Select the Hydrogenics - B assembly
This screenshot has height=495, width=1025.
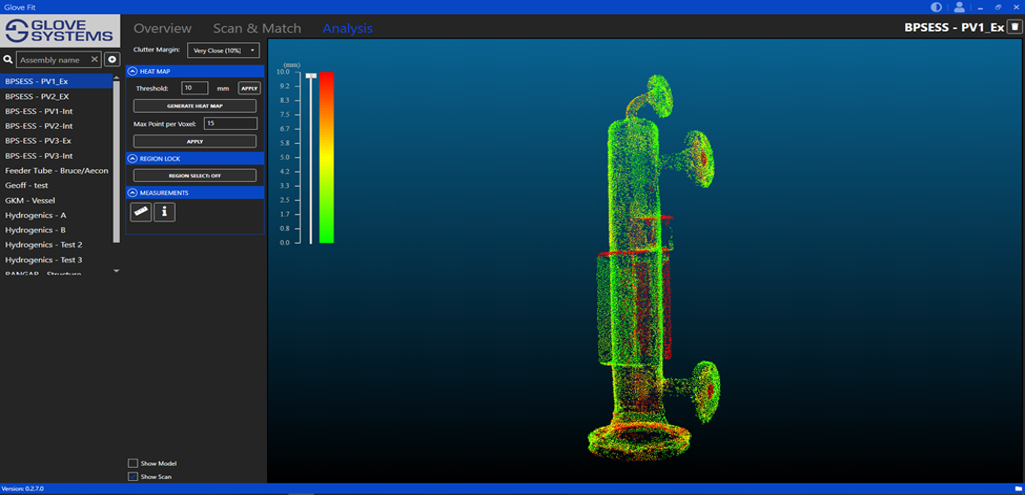(57, 230)
